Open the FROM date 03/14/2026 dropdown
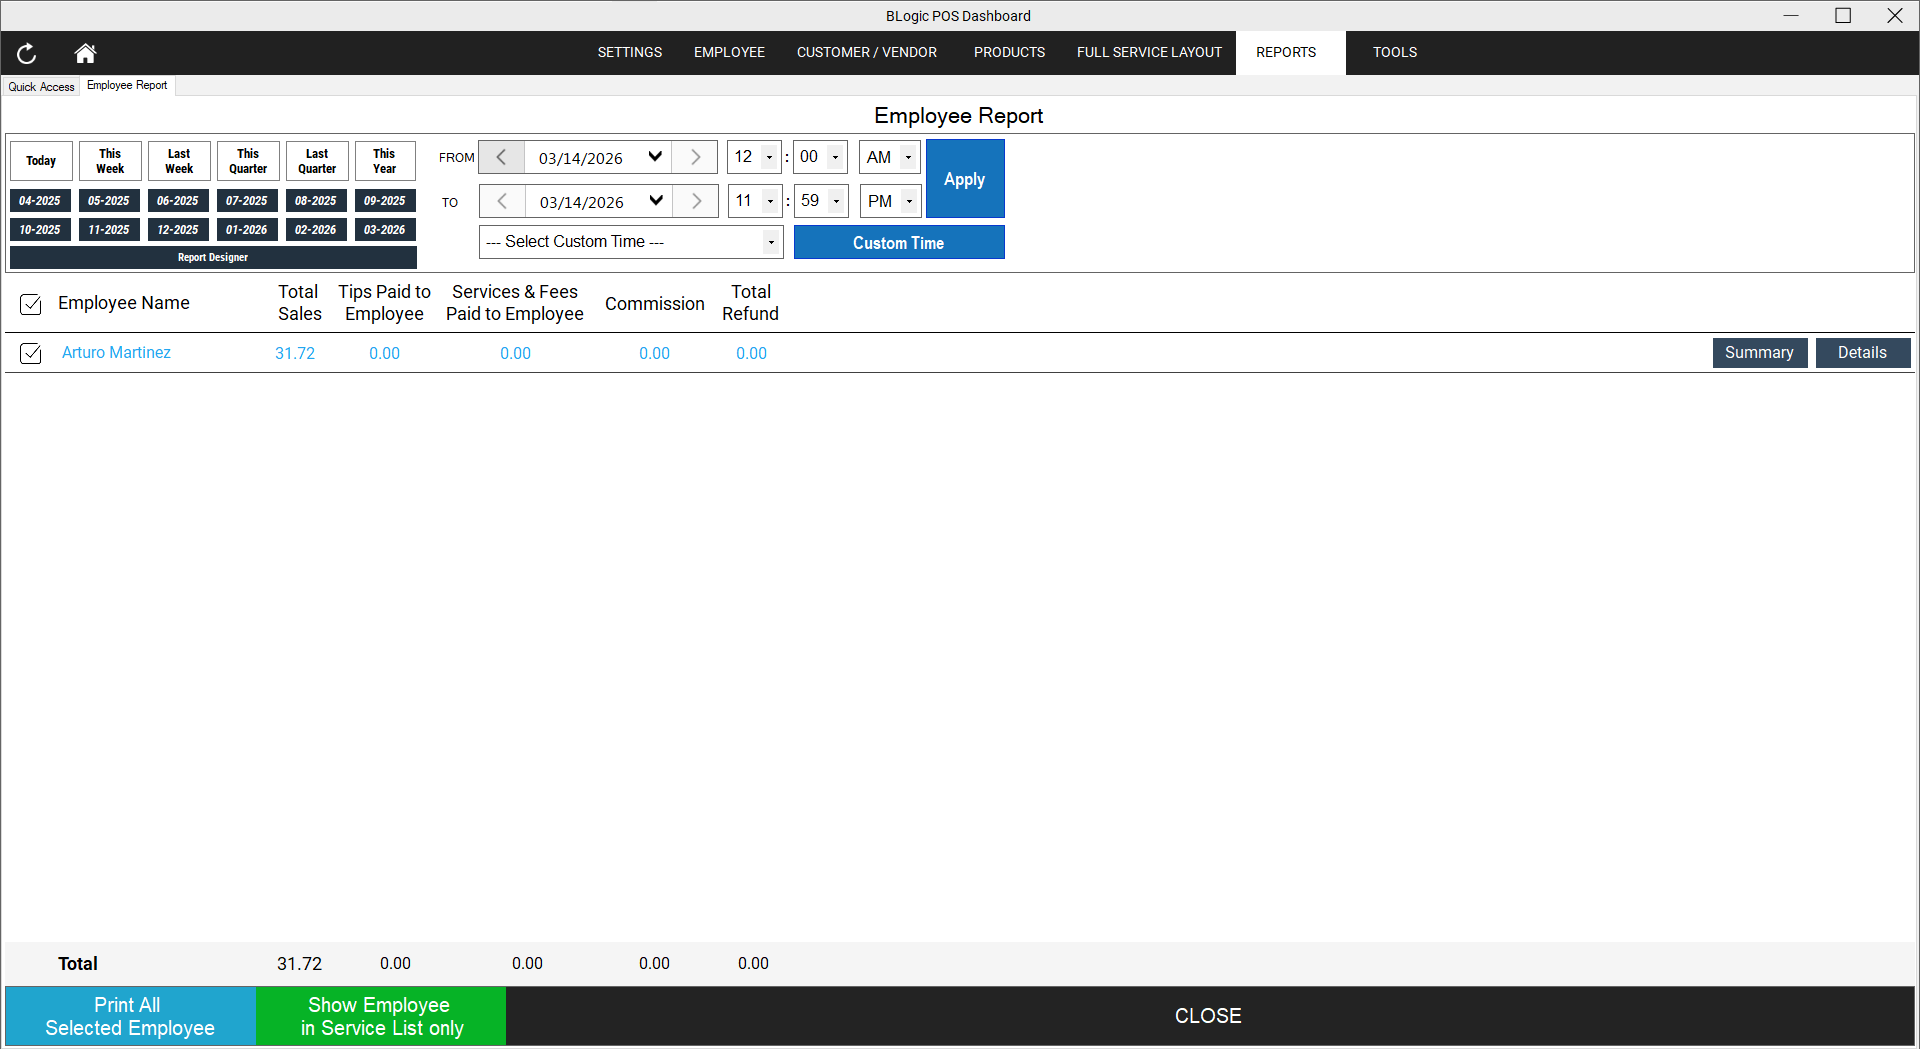The image size is (1920, 1049). [x=655, y=157]
